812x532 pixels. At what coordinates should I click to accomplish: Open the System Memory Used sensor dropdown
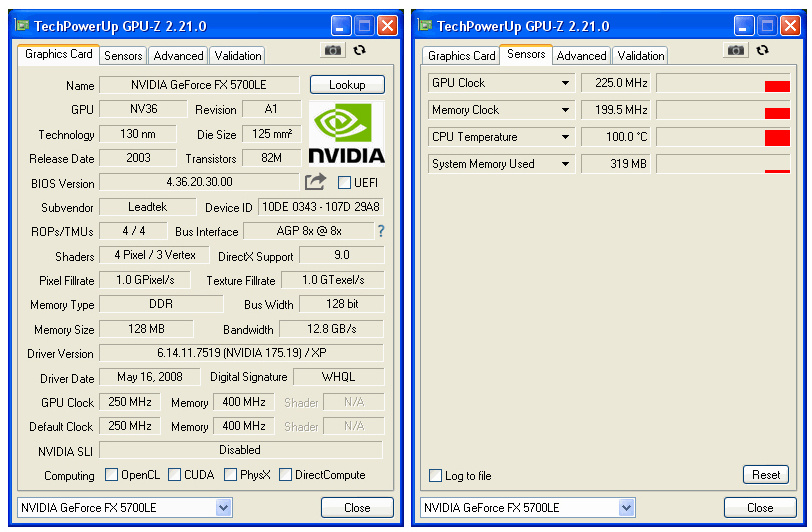pos(566,164)
